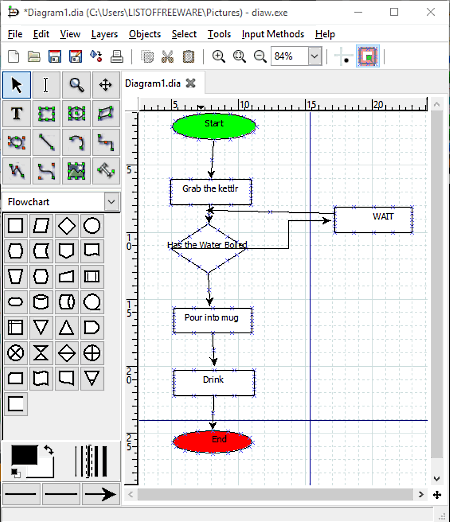Click the foreground black color swatch

point(24,455)
